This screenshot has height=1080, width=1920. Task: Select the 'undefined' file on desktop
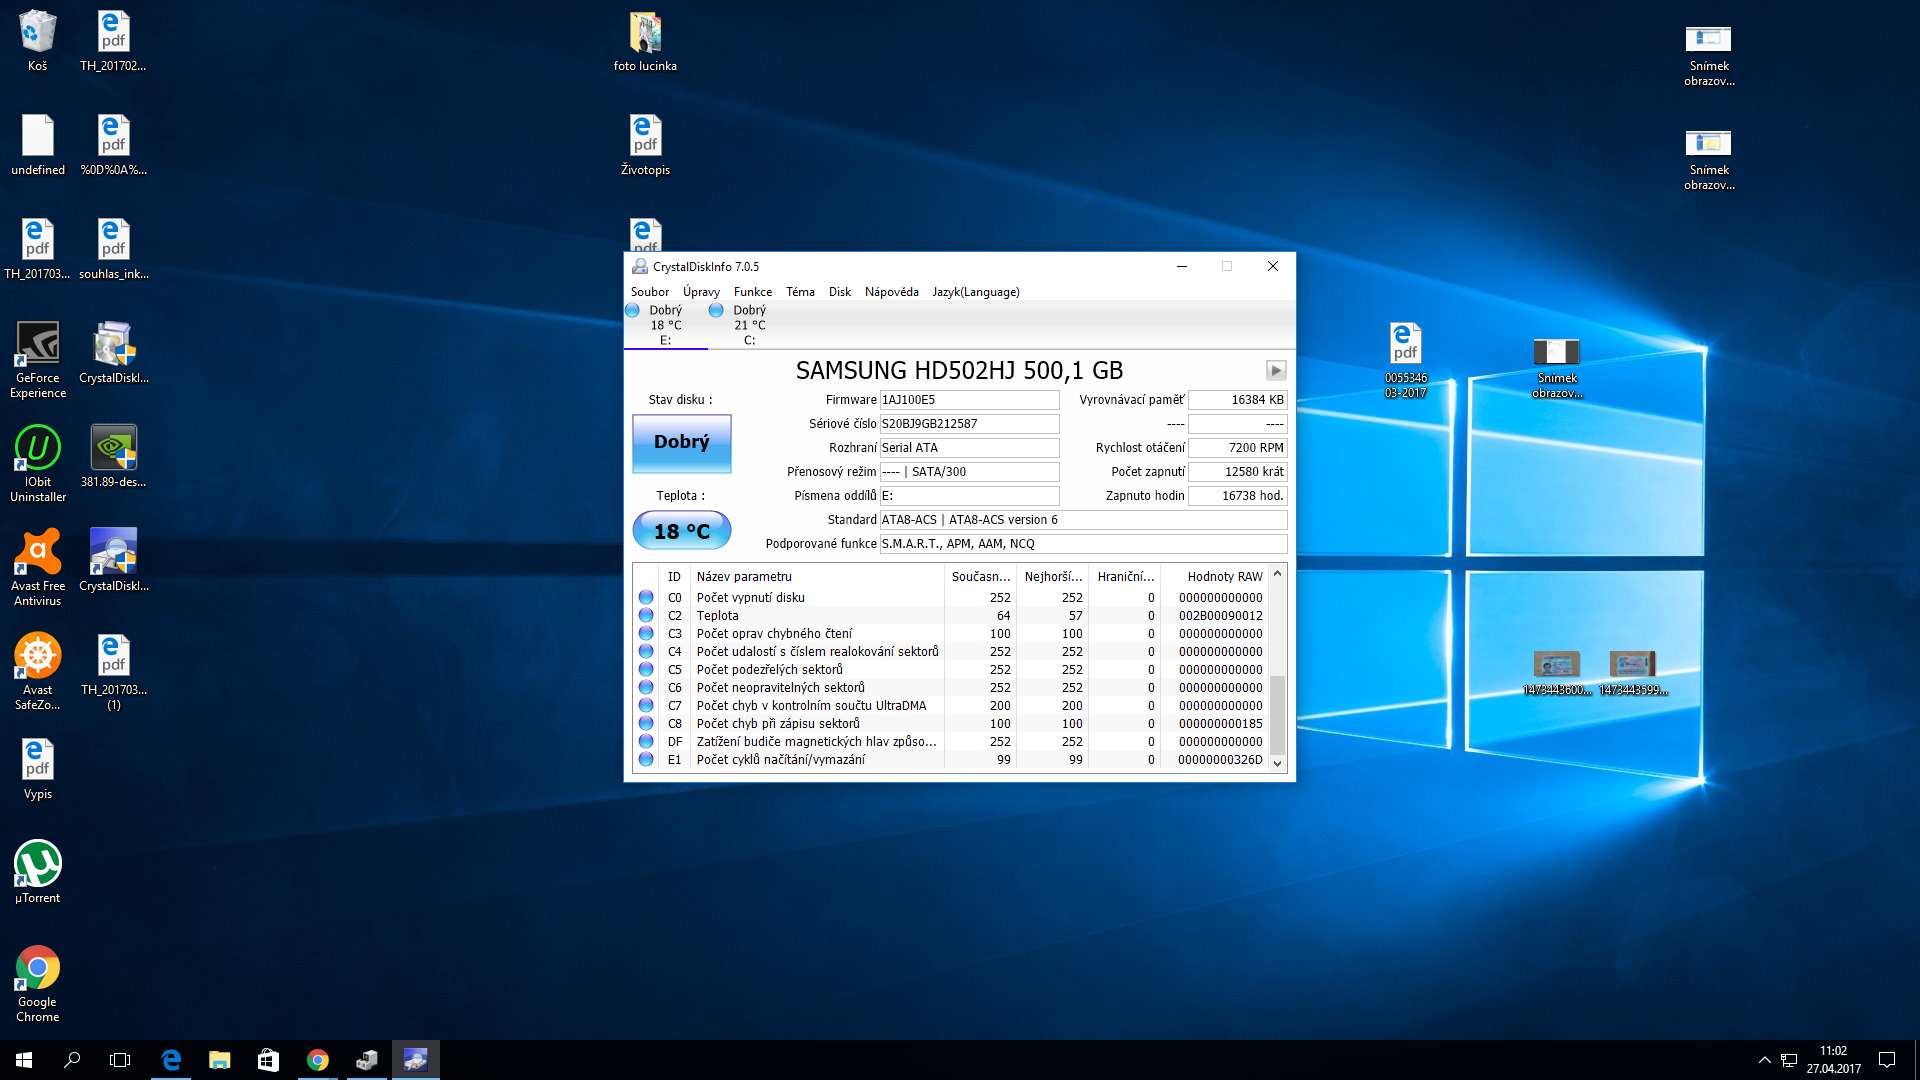[37, 144]
